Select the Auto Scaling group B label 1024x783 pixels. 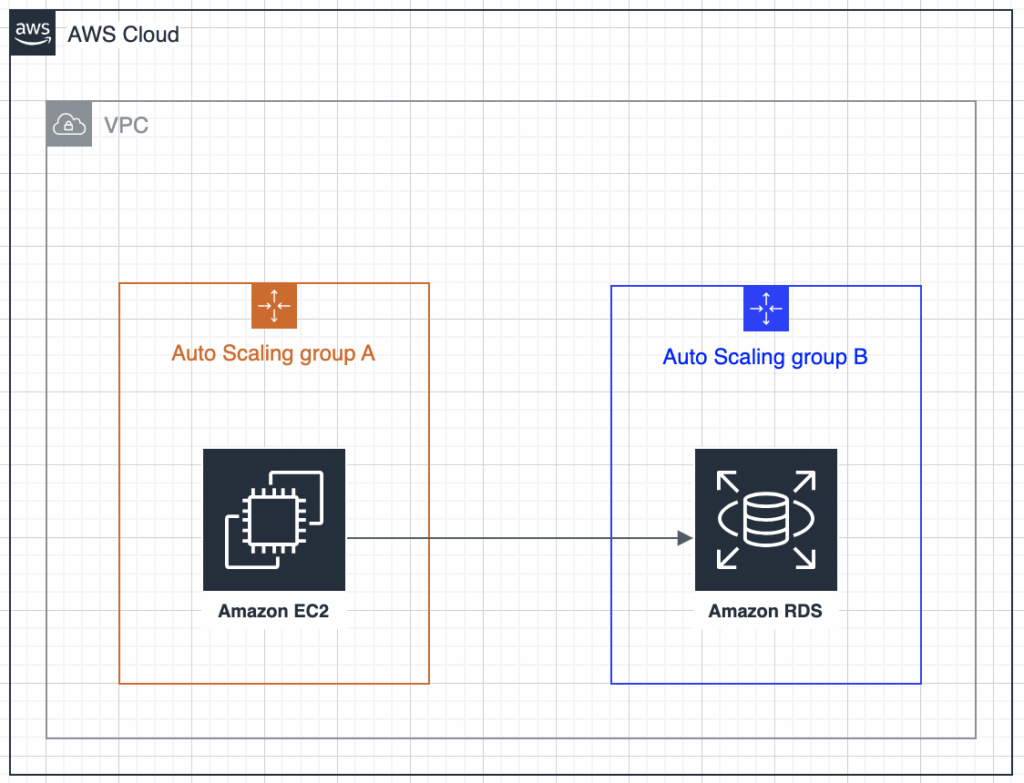tap(765, 357)
